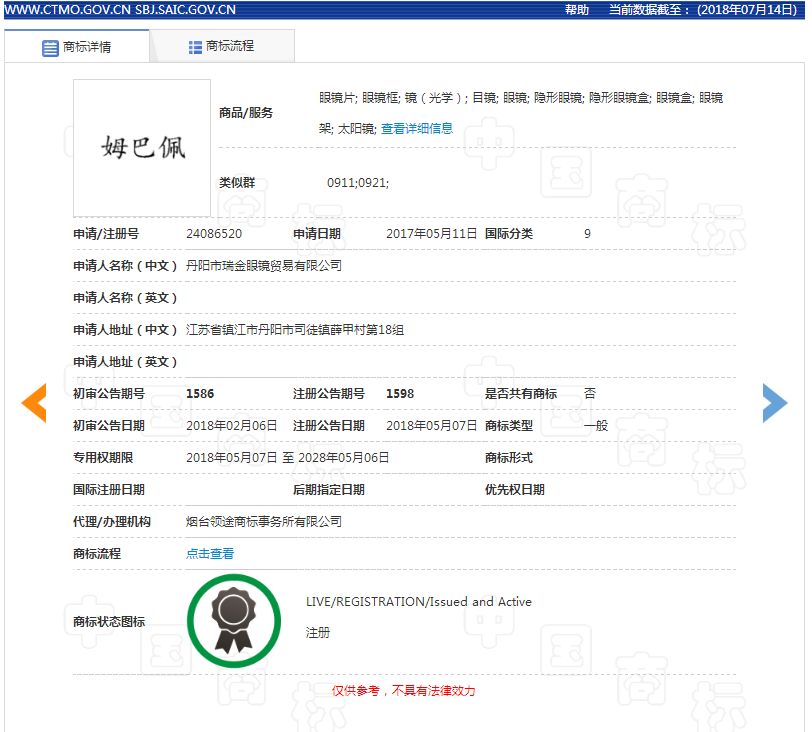Image resolution: width=812 pixels, height=732 pixels.
Task: Click the WWW.CTMO.GOV.CN header text
Action: (x=67, y=10)
